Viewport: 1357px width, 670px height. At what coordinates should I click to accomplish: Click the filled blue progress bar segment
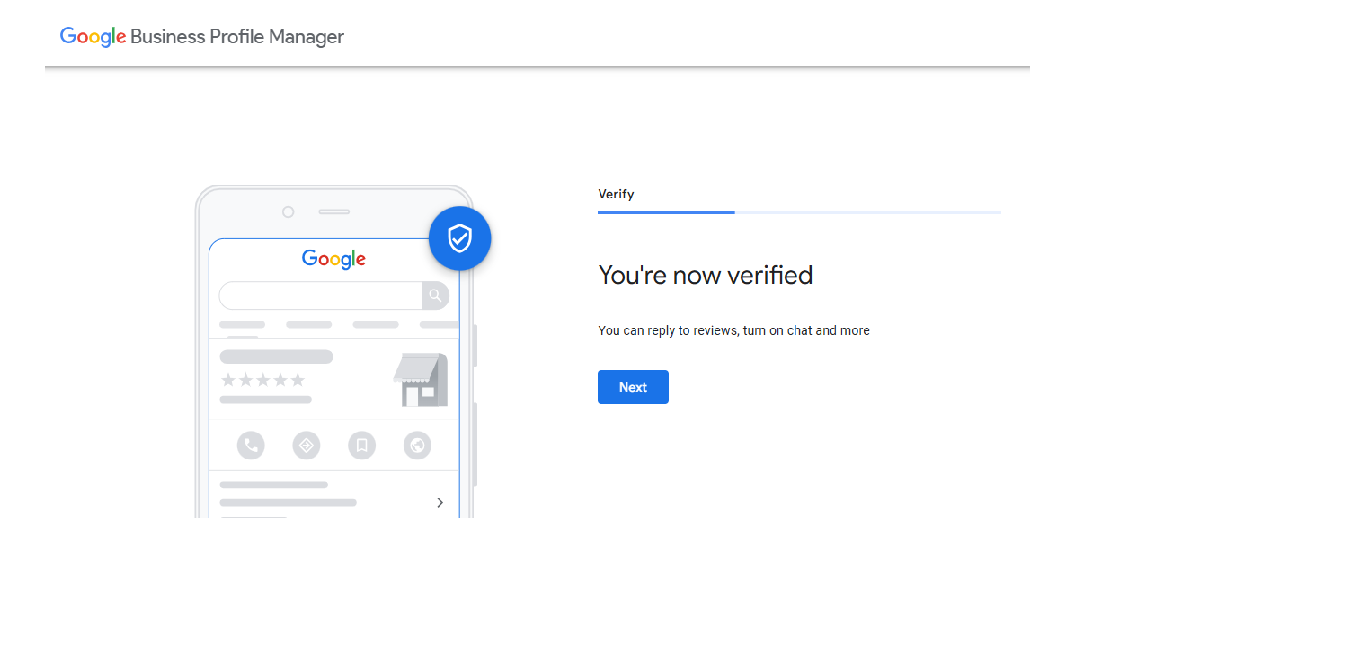click(x=666, y=212)
